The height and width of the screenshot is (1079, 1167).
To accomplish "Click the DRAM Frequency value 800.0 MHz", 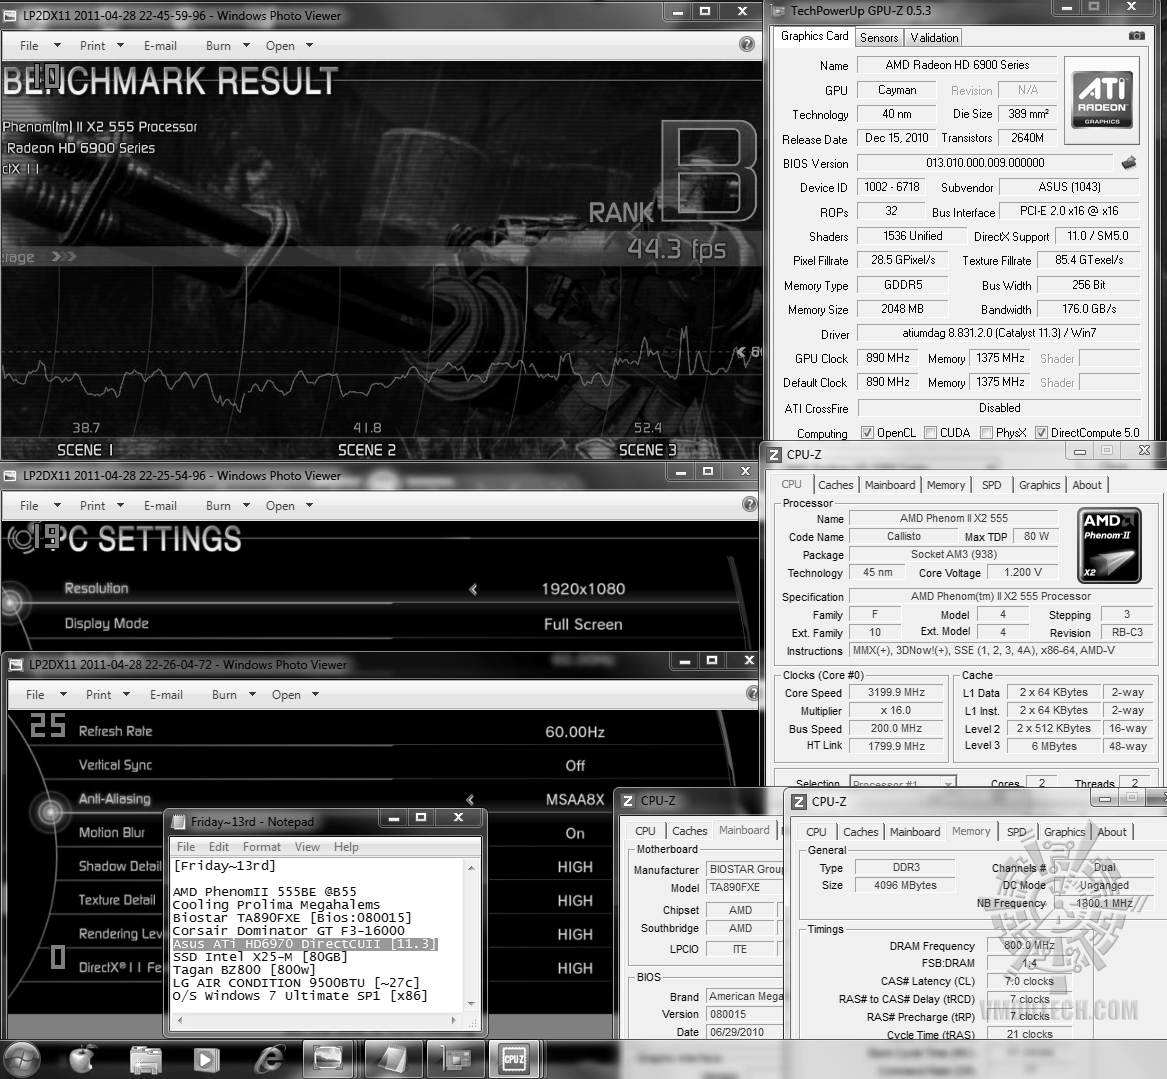I will pos(1029,945).
